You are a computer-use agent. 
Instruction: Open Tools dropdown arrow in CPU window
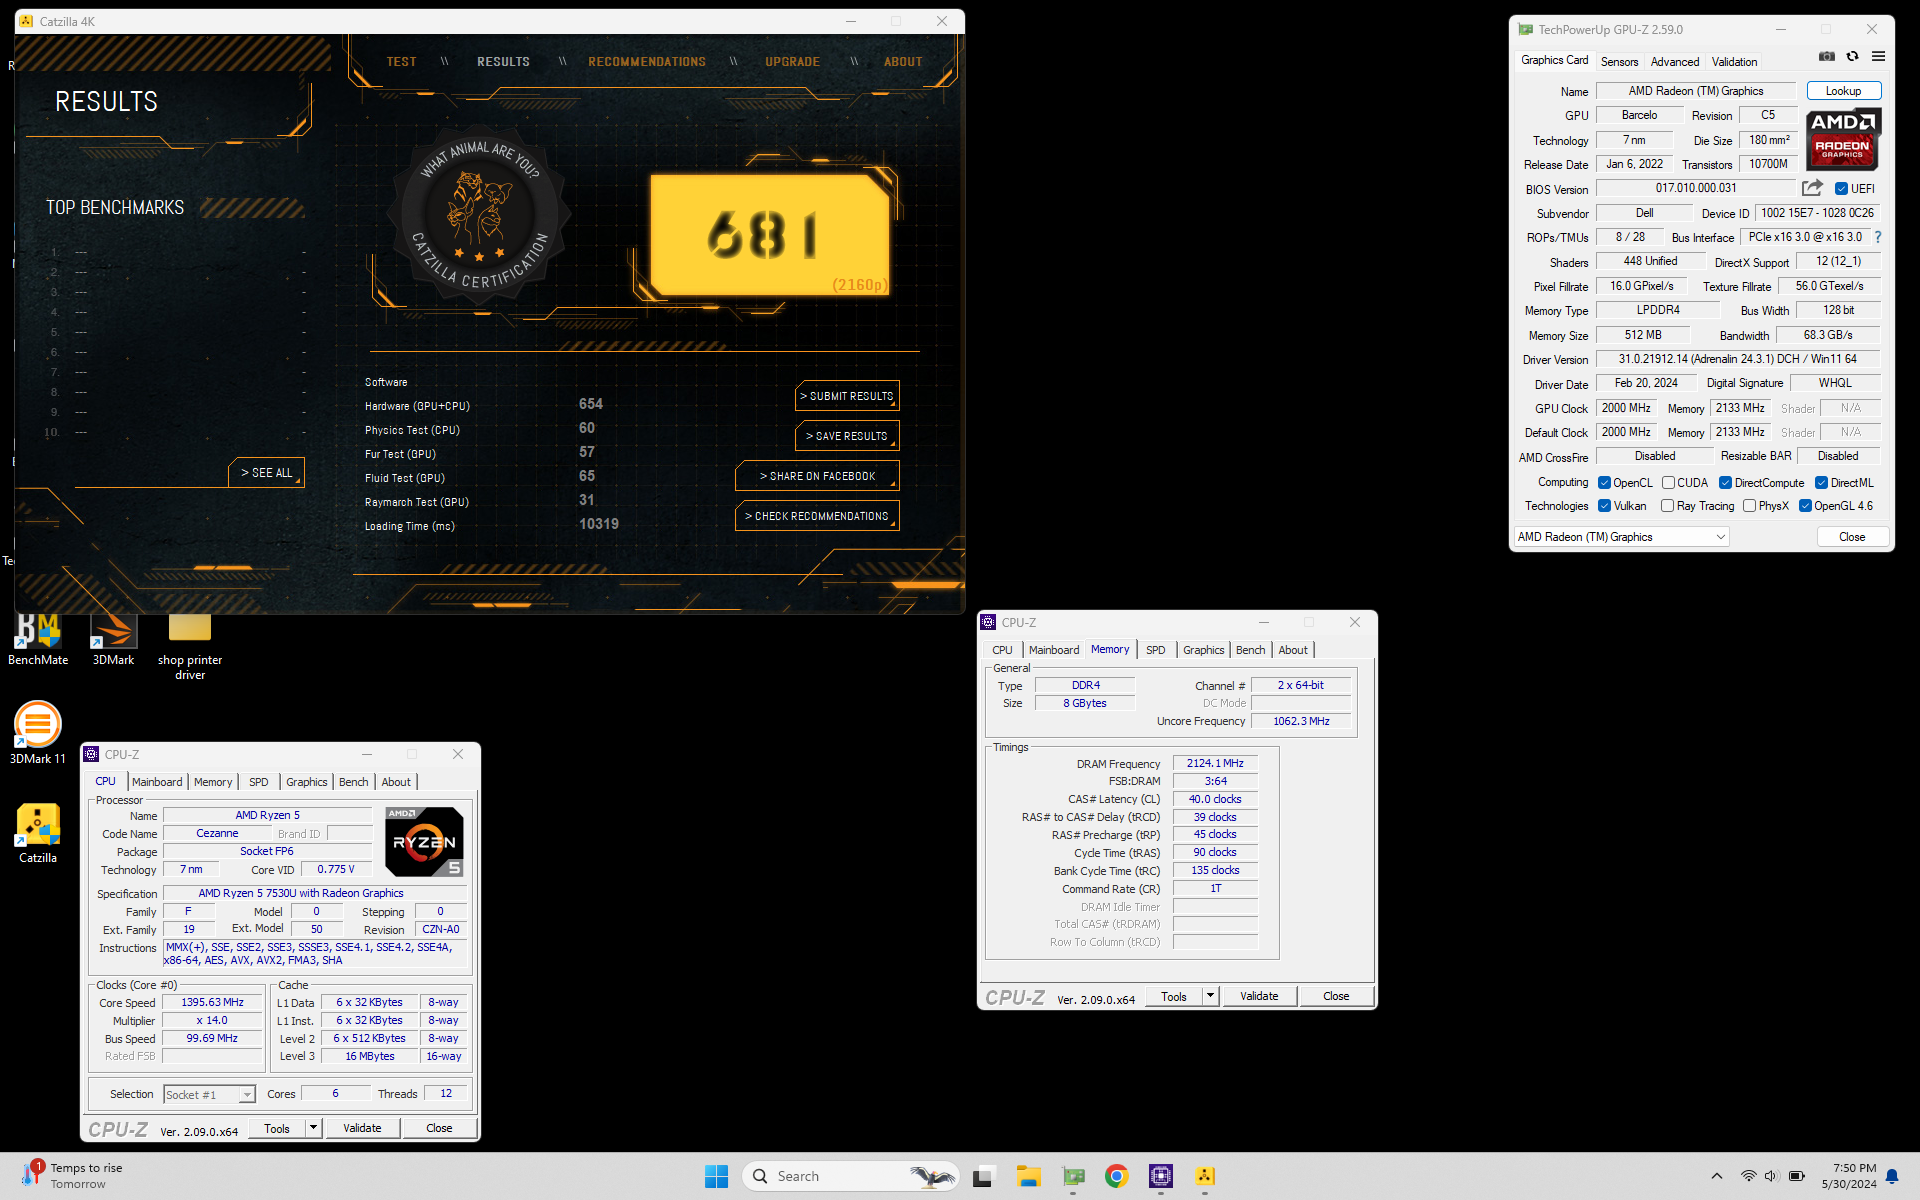pos(313,1128)
